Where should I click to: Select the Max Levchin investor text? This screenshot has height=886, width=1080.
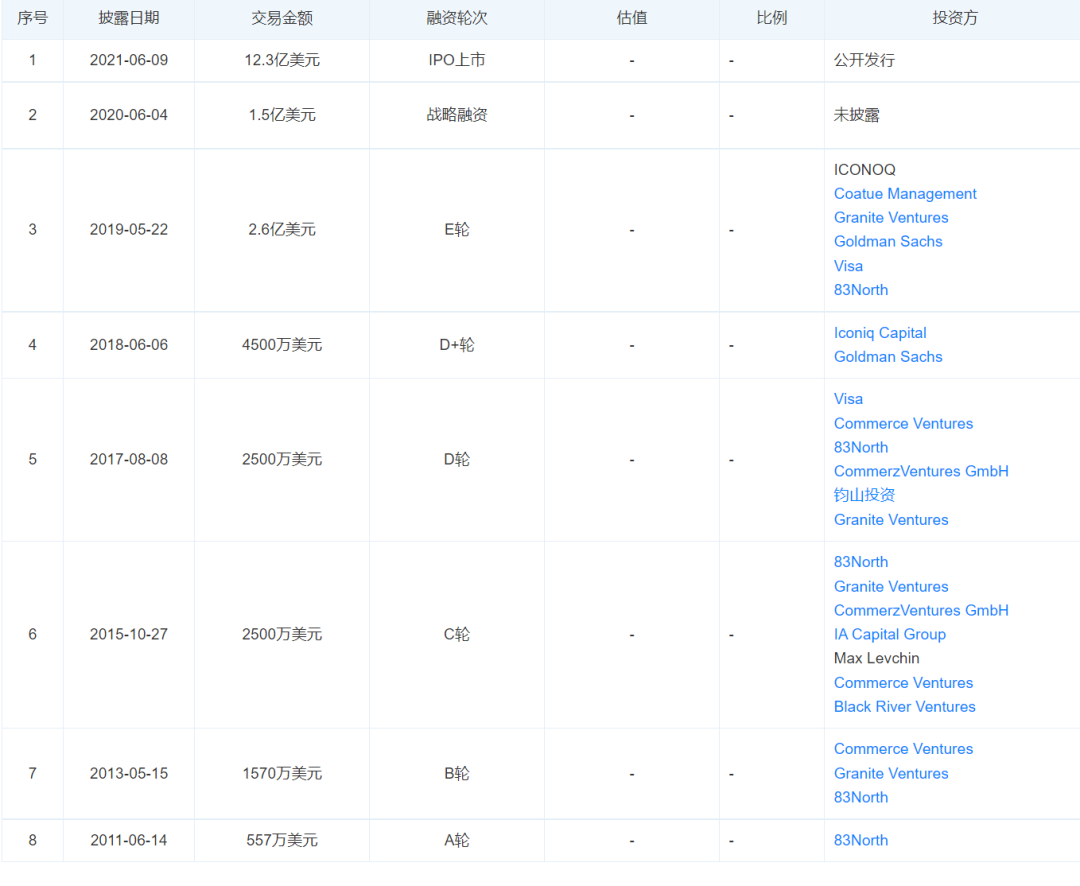pos(876,659)
